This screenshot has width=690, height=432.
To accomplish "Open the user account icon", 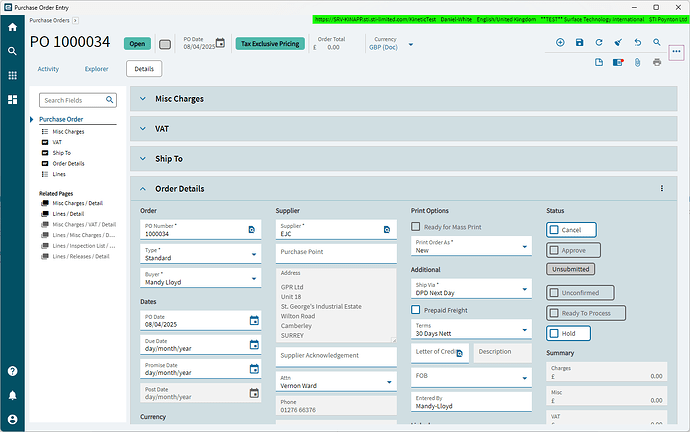I will pos(12,419).
